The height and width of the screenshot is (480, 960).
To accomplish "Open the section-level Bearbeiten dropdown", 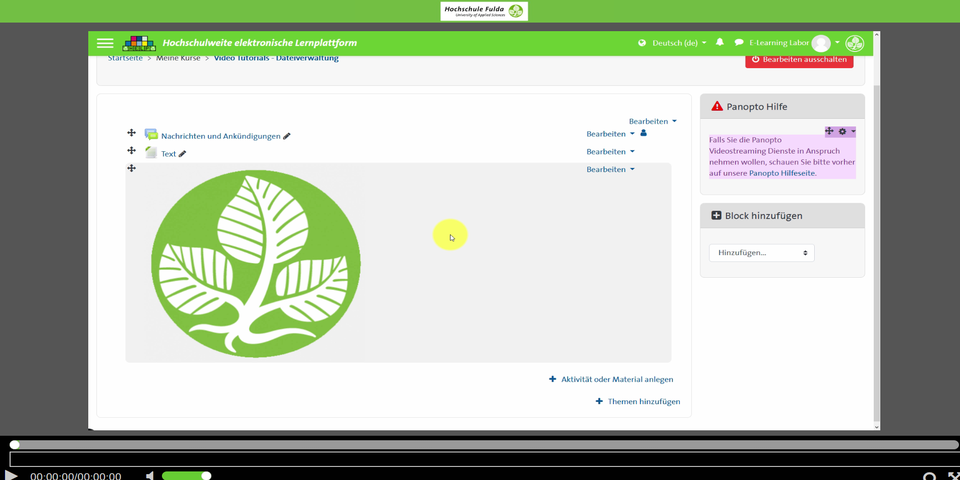I will click(x=653, y=121).
